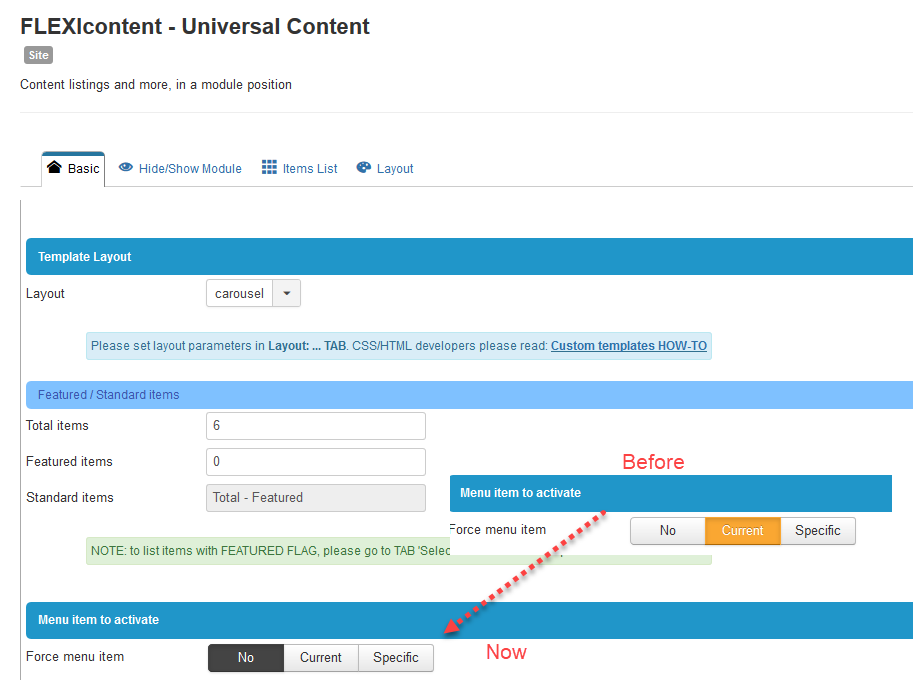
Task: Click the FLEXIcontent - Universal Content heading
Action: tap(195, 27)
